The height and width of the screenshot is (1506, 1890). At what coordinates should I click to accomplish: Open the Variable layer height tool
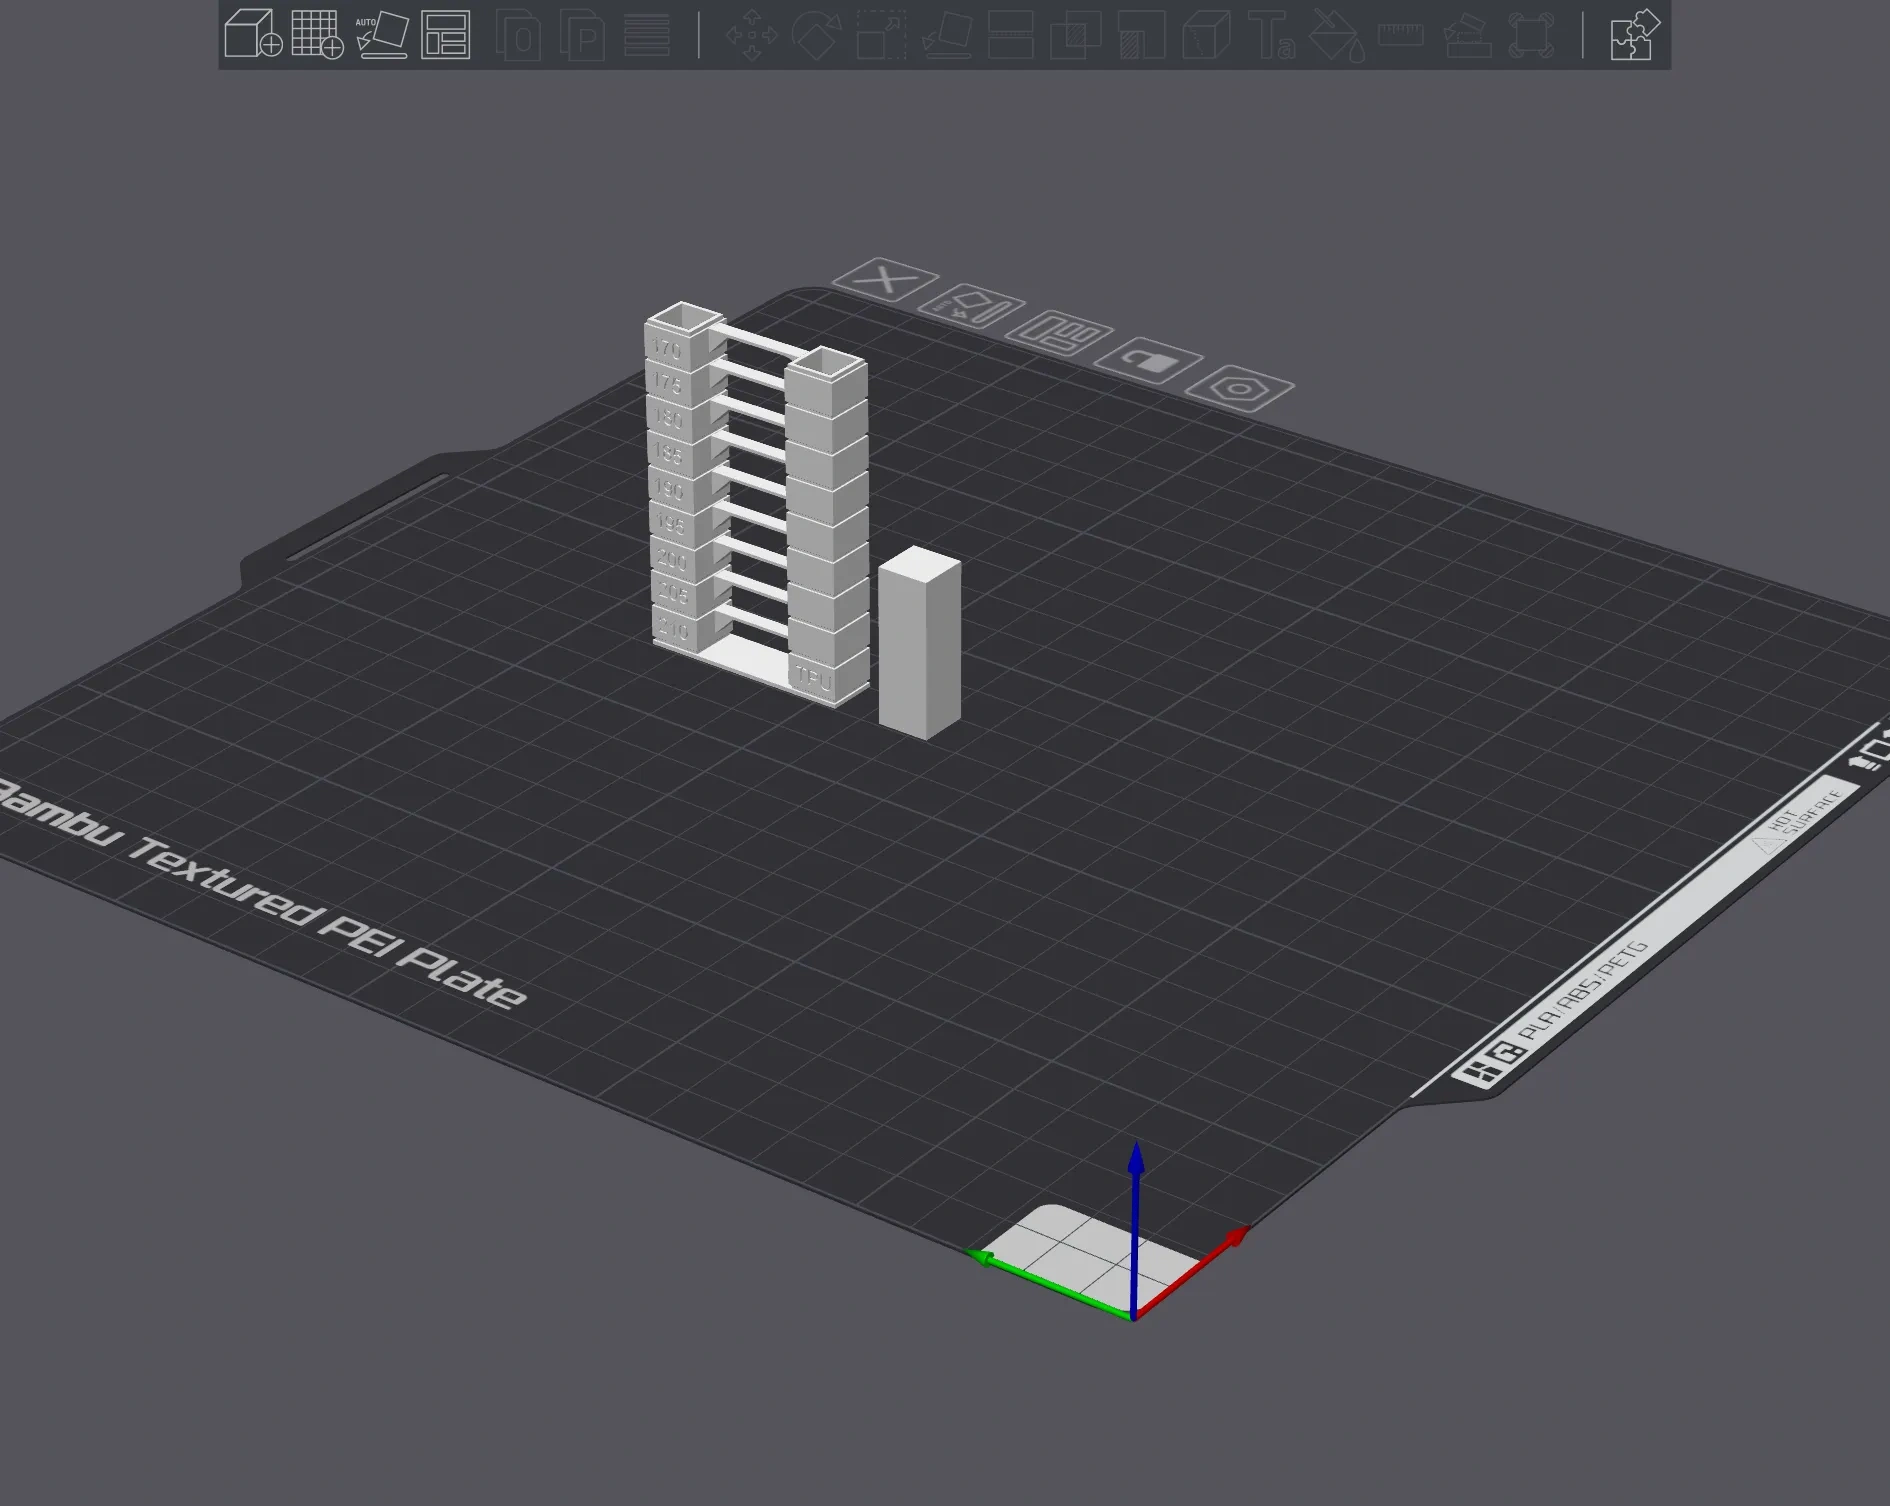[x=647, y=34]
